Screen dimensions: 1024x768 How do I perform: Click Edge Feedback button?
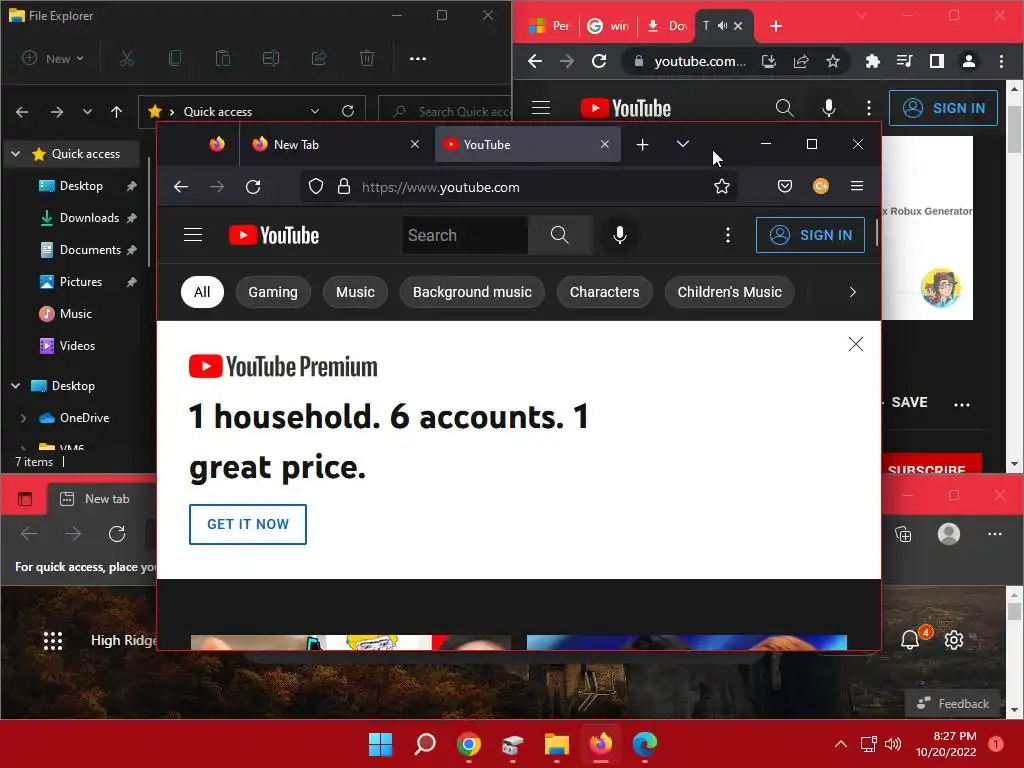click(x=952, y=703)
